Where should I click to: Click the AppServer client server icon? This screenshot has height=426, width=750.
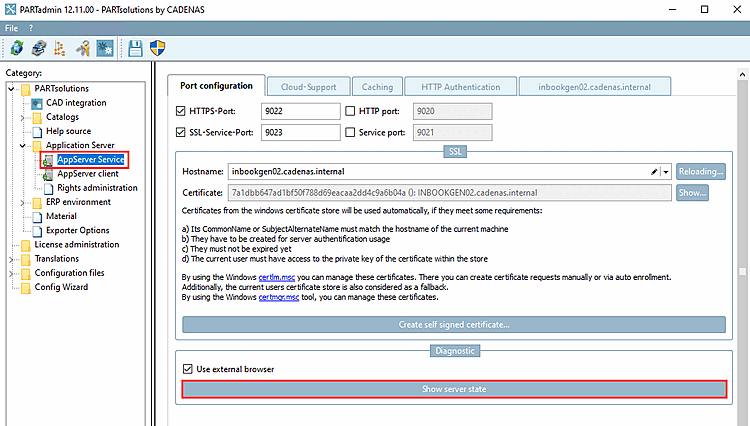click(48, 175)
